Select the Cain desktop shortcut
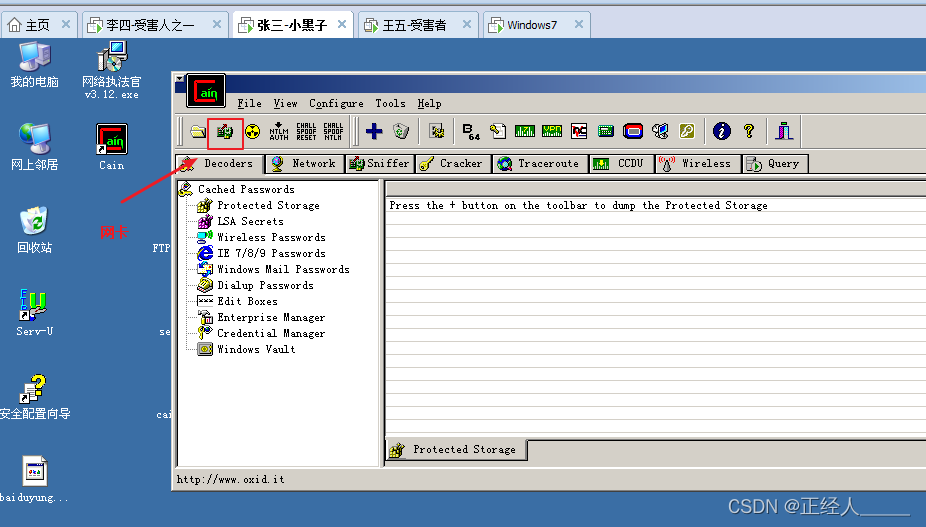 click(x=112, y=147)
